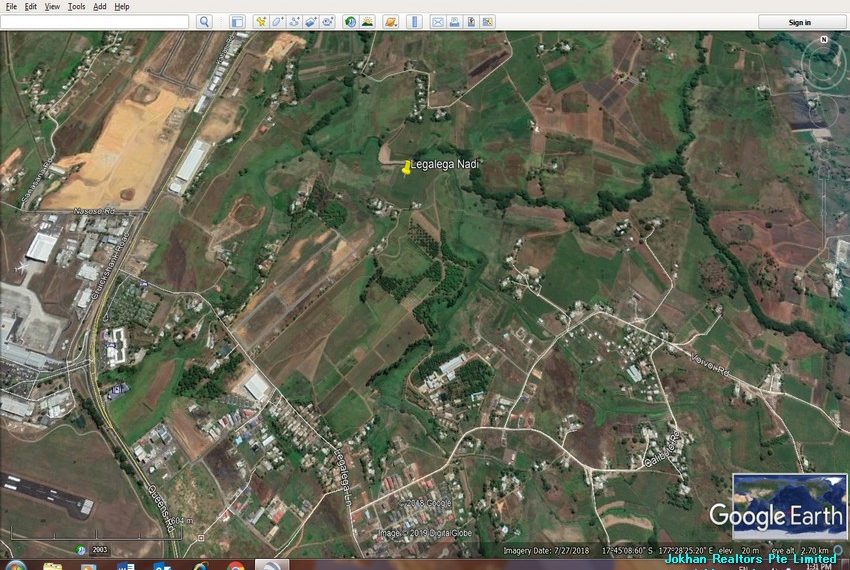Toggle historical imagery clock button
This screenshot has width=850, height=570.
coord(350,22)
